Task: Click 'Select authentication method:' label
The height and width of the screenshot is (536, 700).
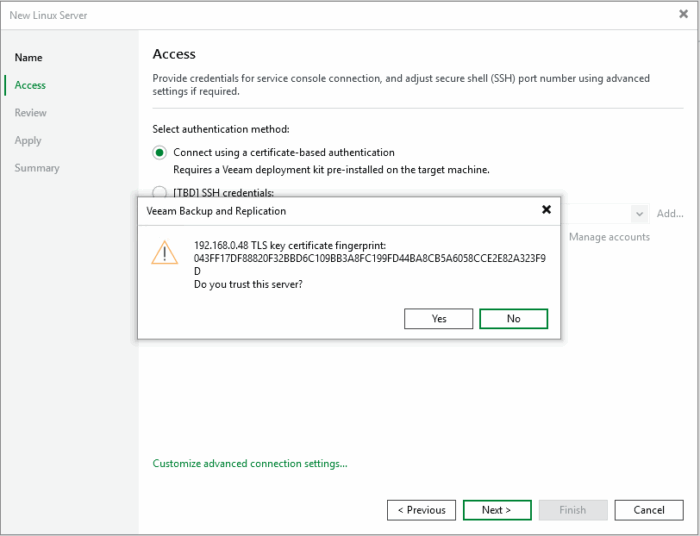Action: point(221,129)
